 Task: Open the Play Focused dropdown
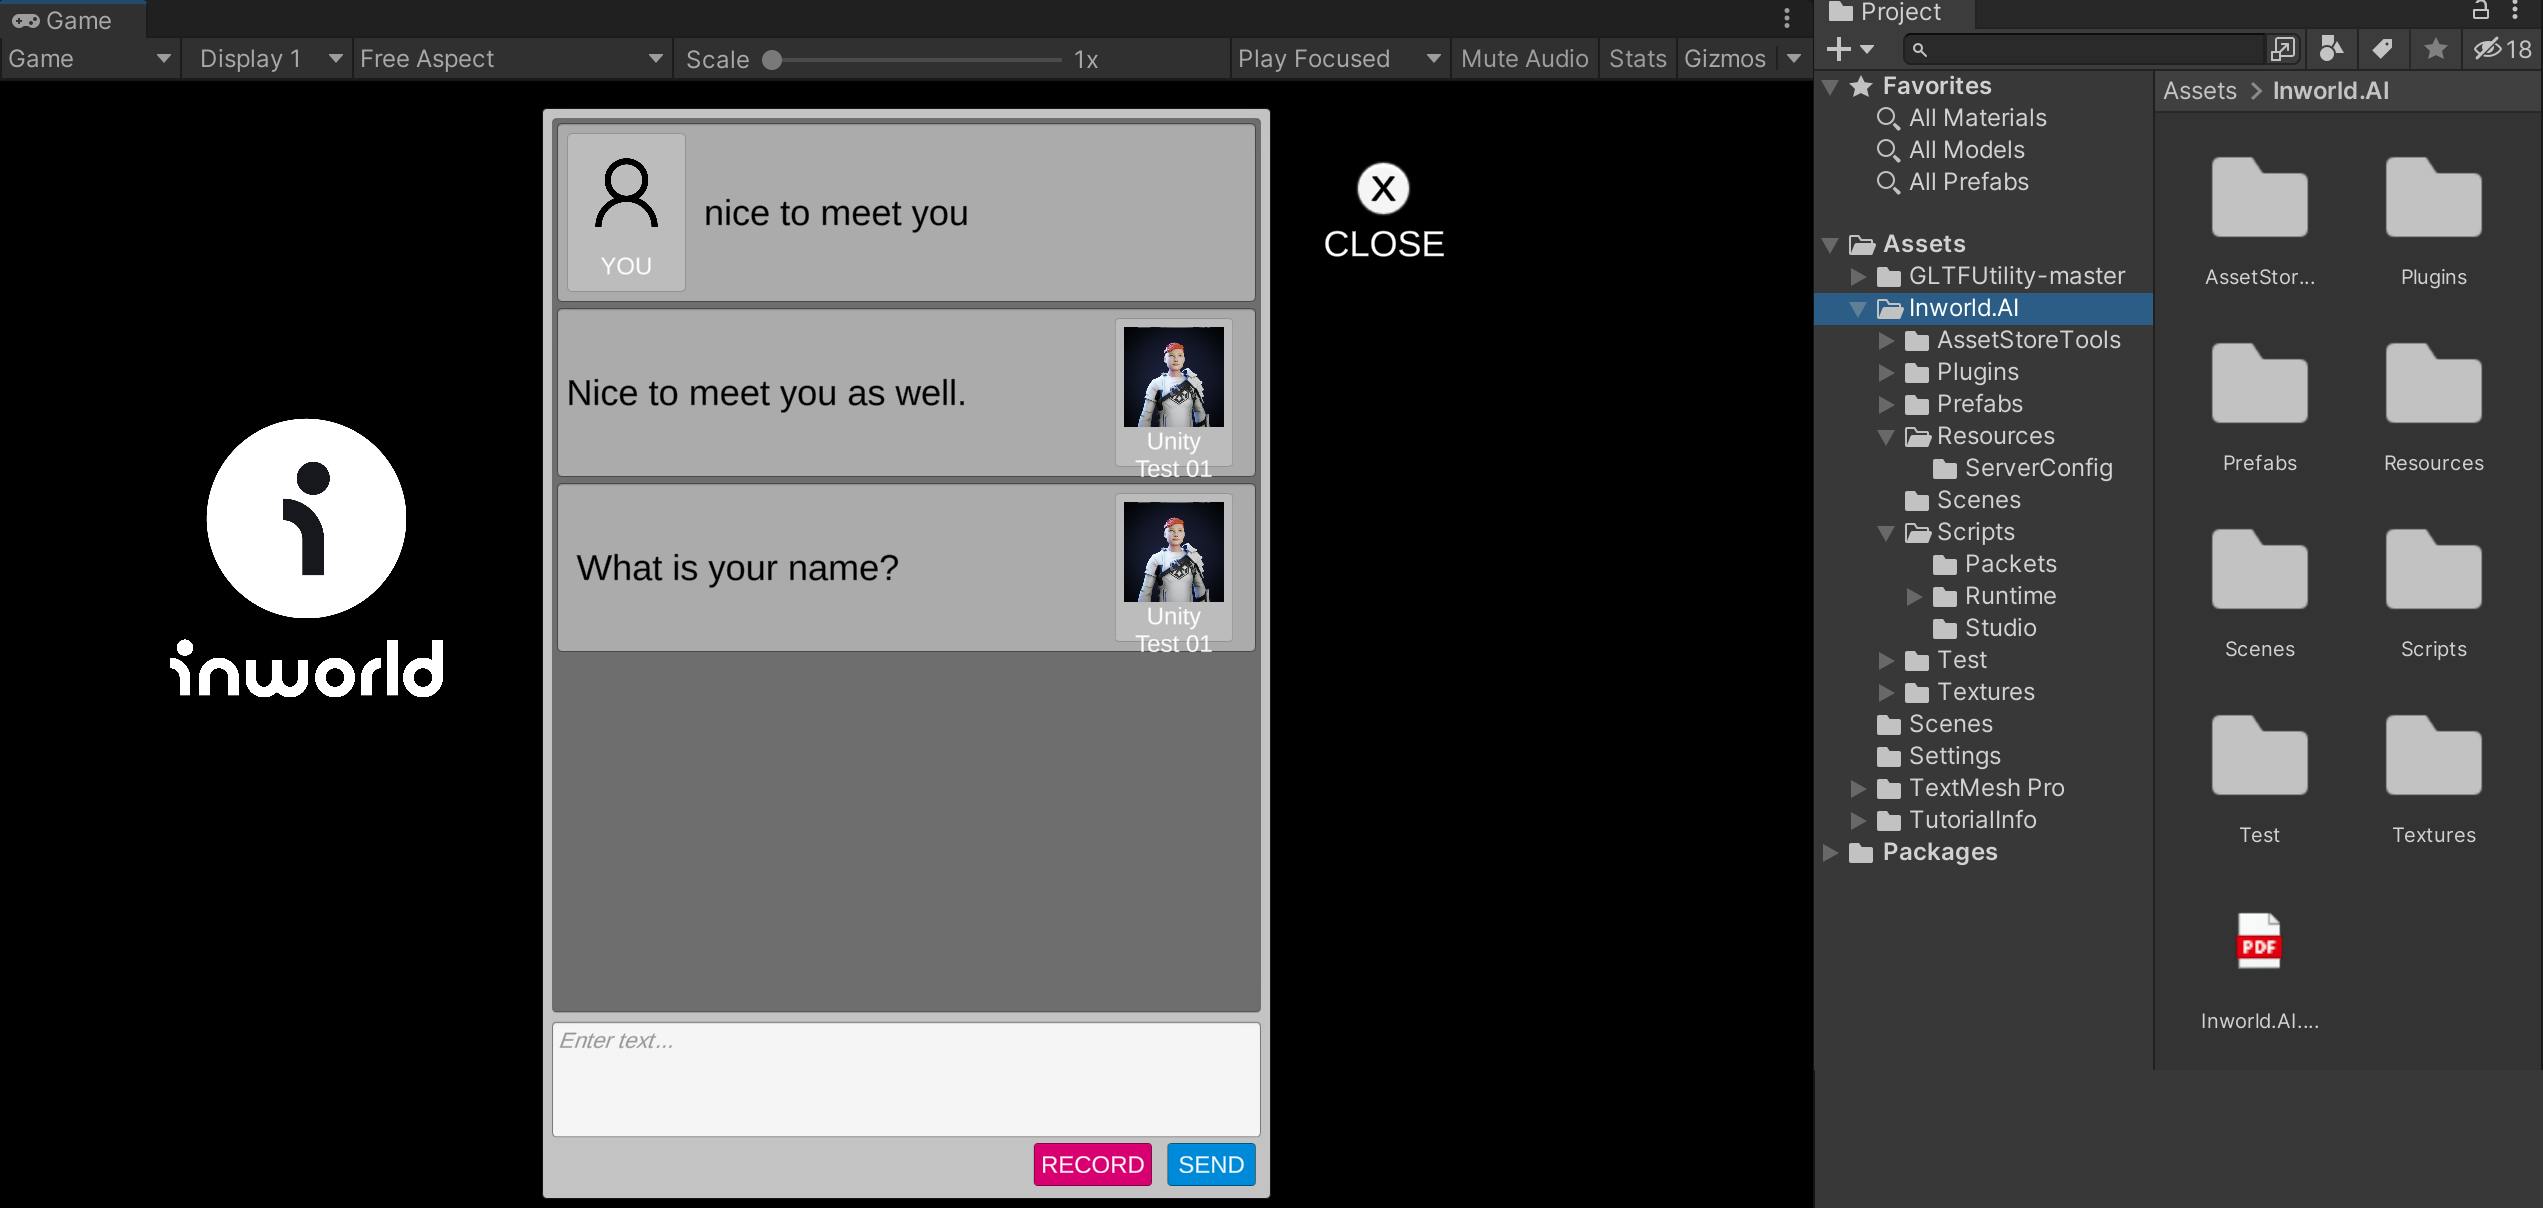(1338, 59)
